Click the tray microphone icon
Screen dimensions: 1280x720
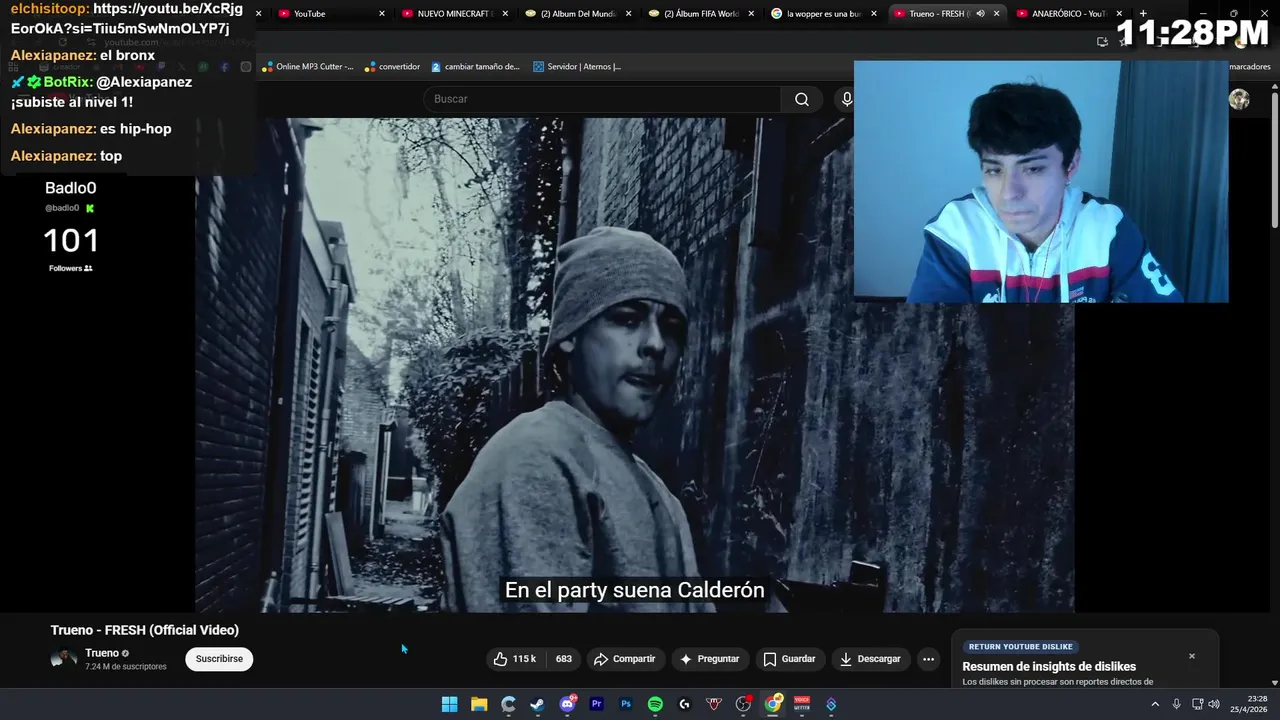tap(1176, 704)
